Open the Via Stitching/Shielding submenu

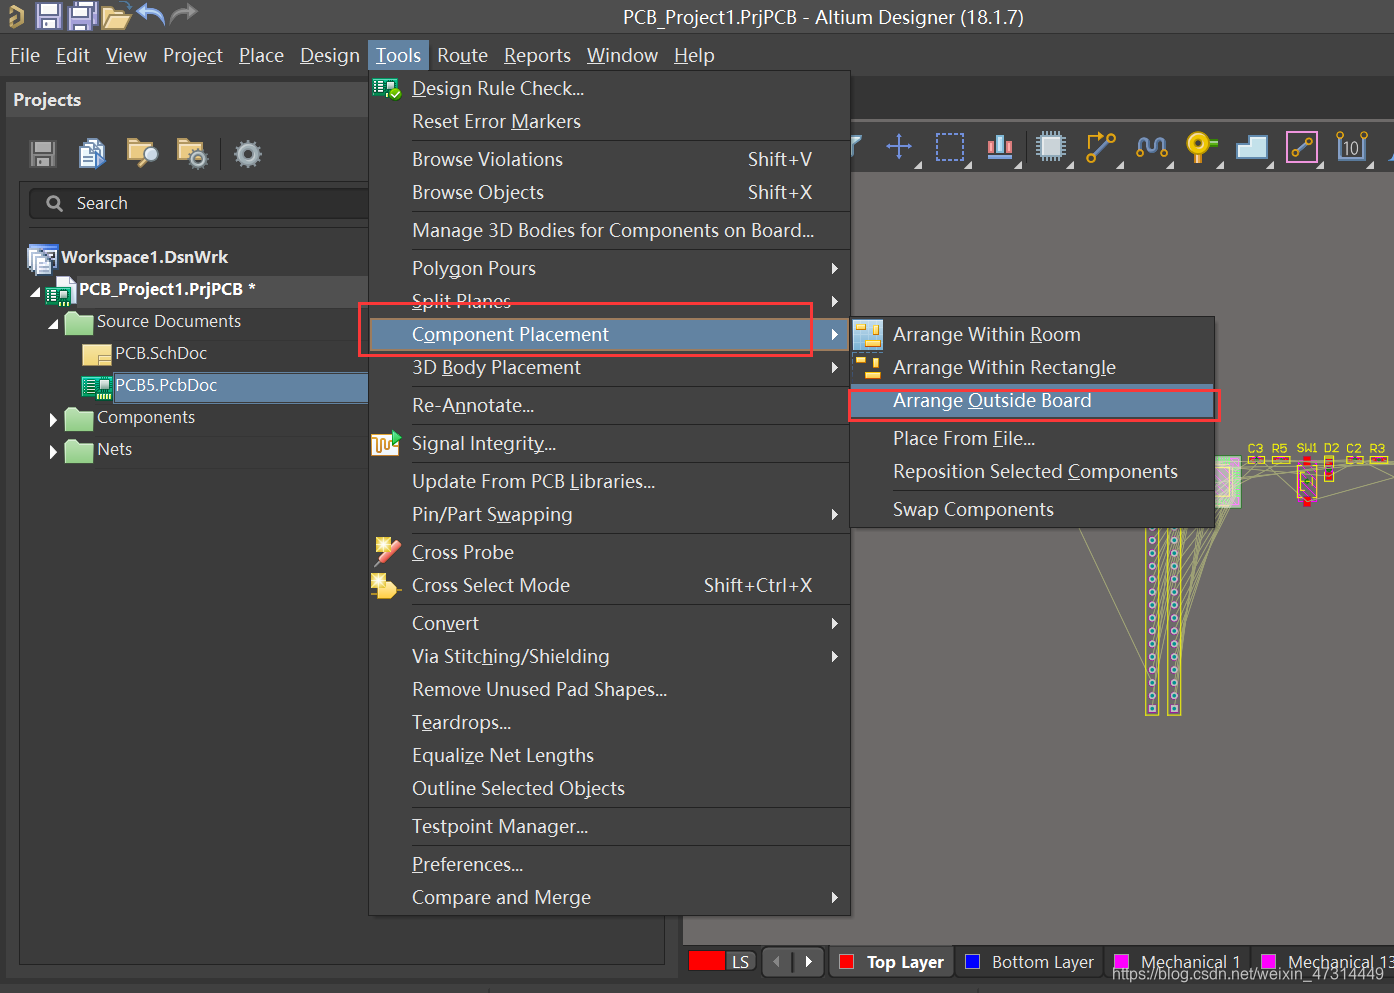[610, 656]
